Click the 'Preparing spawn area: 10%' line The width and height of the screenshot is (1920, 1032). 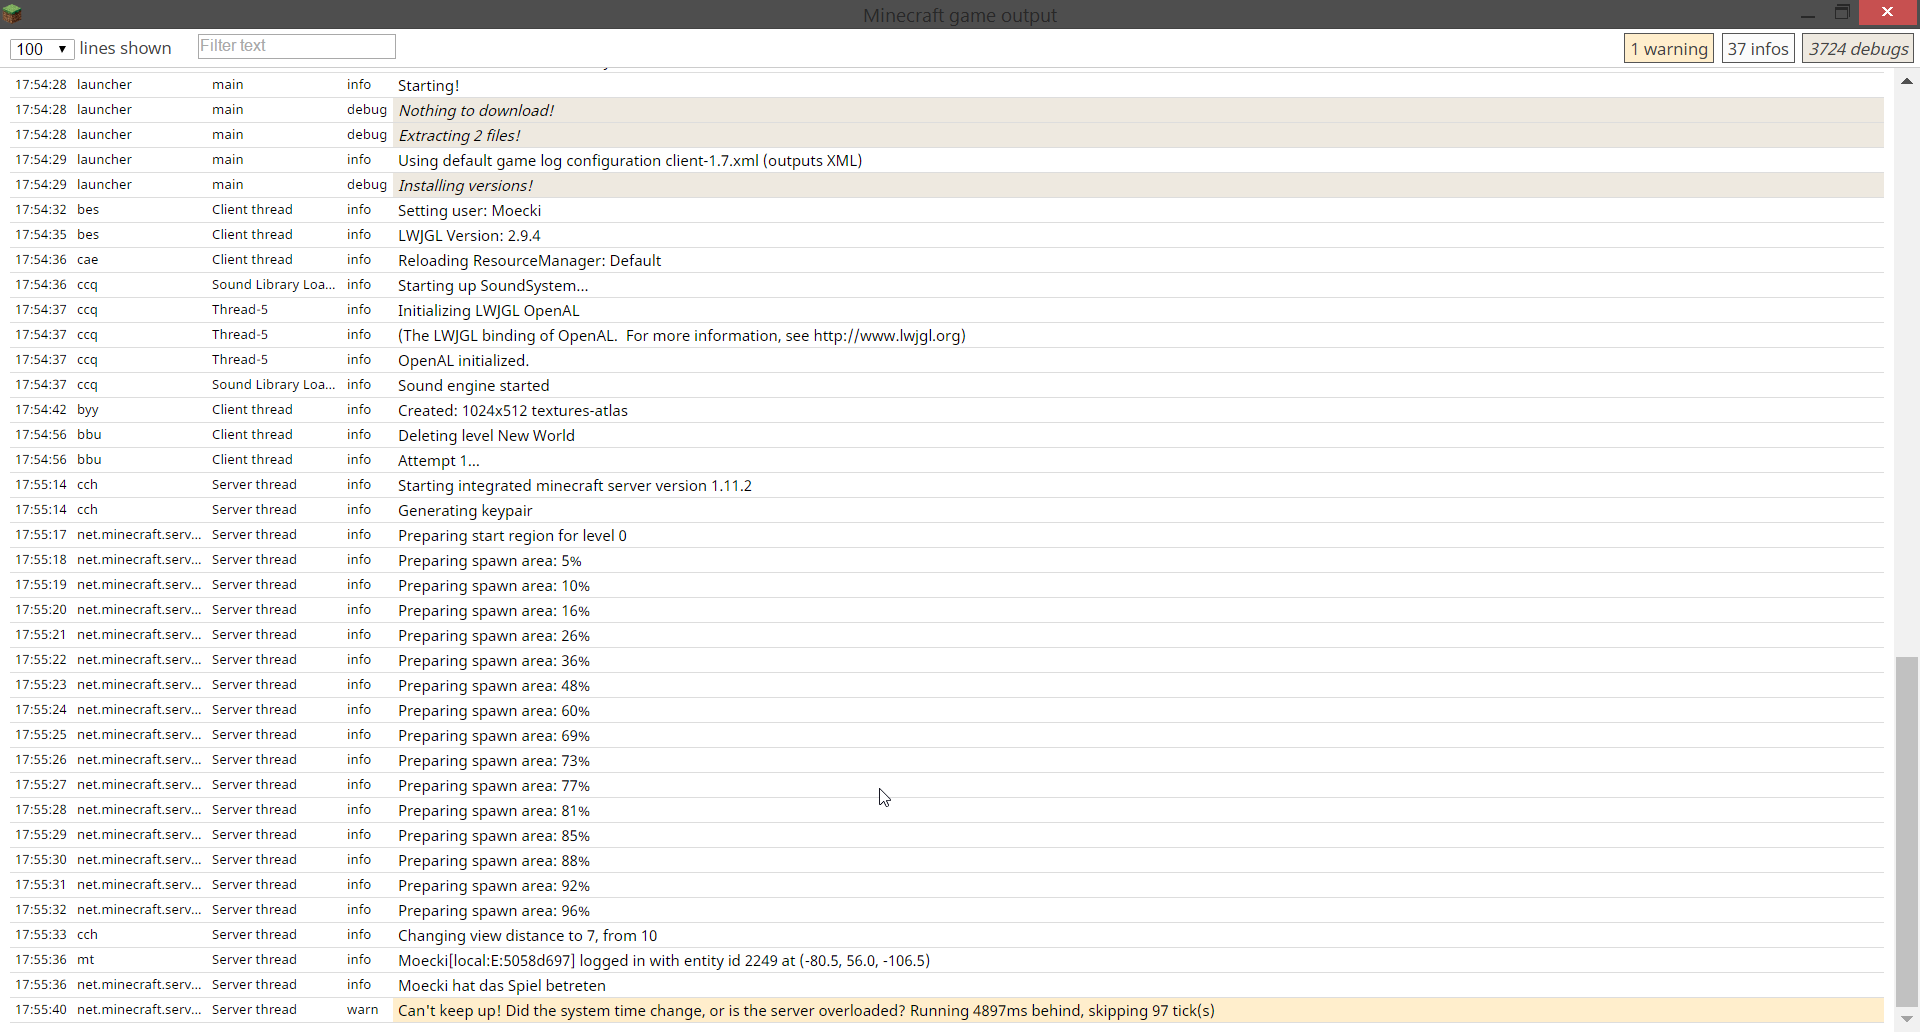click(947, 585)
